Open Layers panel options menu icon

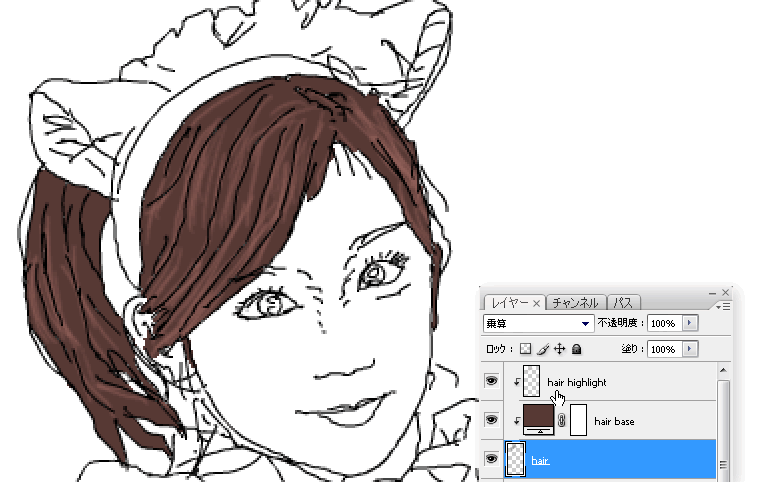click(725, 306)
